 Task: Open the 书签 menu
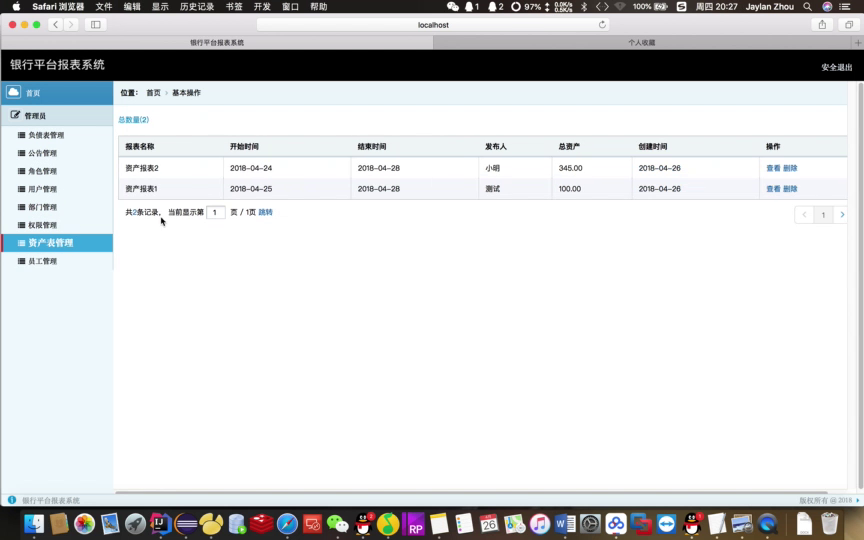click(x=234, y=7)
